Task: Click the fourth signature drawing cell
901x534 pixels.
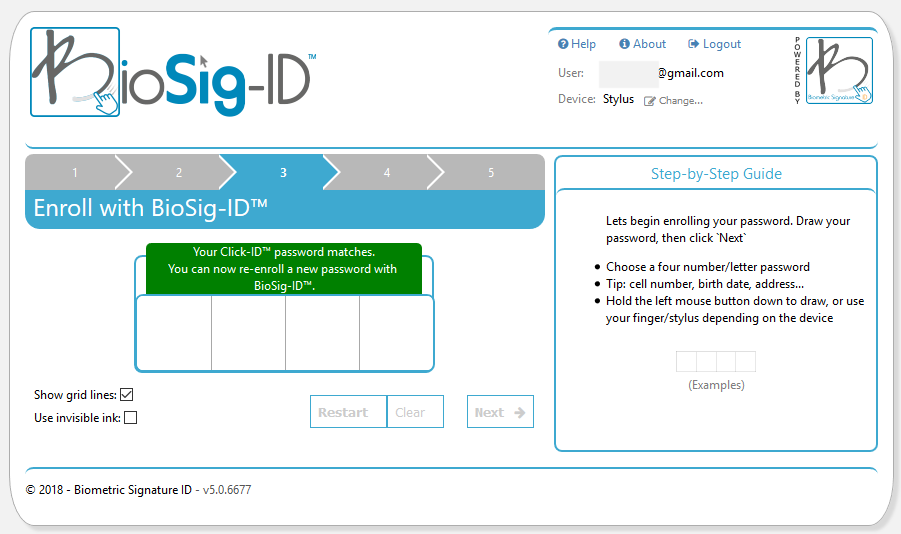Action: 396,333
